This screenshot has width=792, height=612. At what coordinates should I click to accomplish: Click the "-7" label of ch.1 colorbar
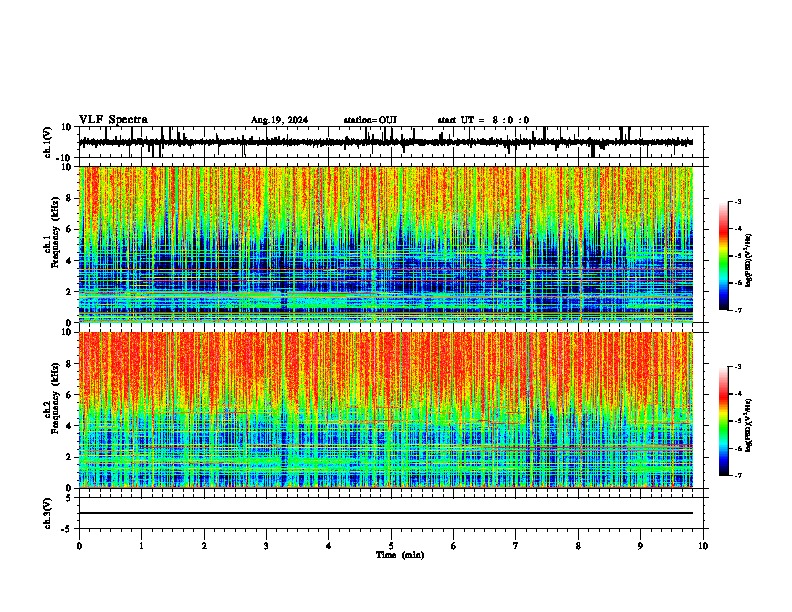click(x=737, y=310)
